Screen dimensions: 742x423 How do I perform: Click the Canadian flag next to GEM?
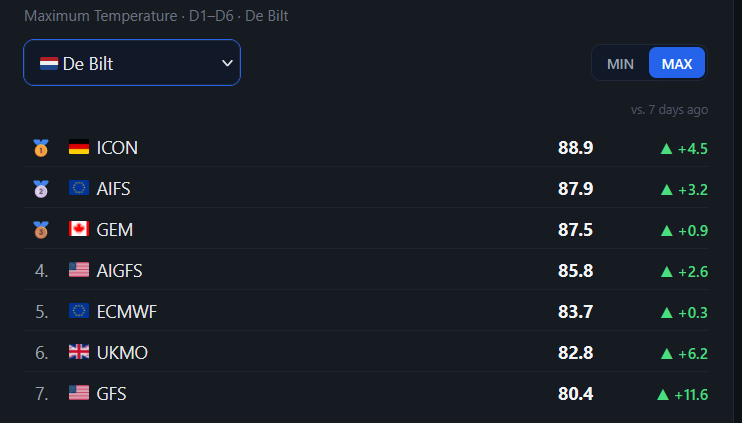tap(79, 229)
